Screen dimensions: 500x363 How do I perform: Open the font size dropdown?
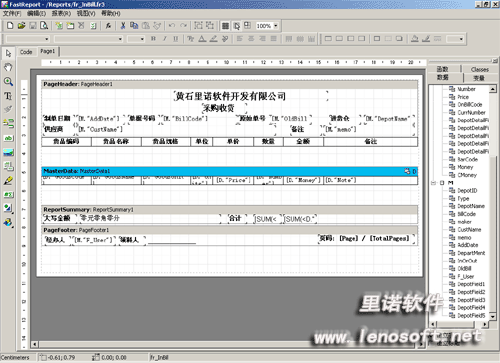[x=142, y=39]
